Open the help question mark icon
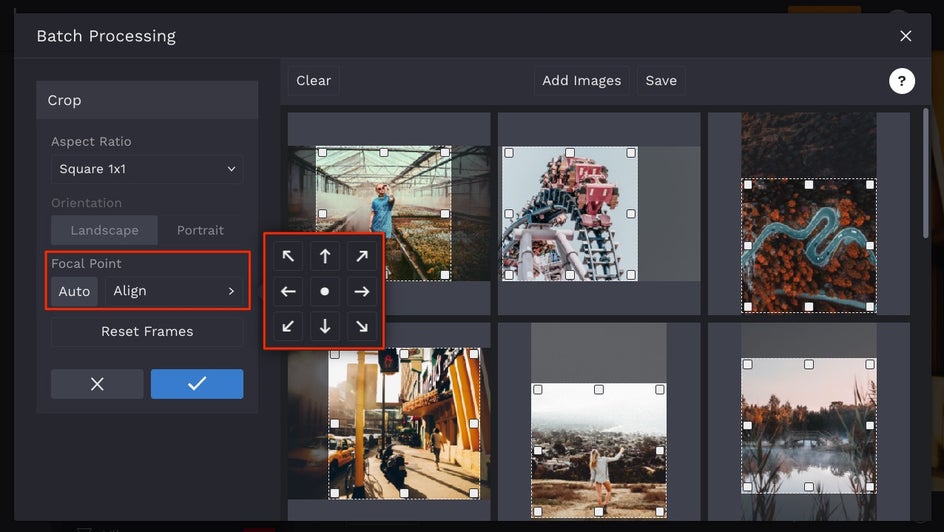Screen dimensions: 944x532 [901, 81]
